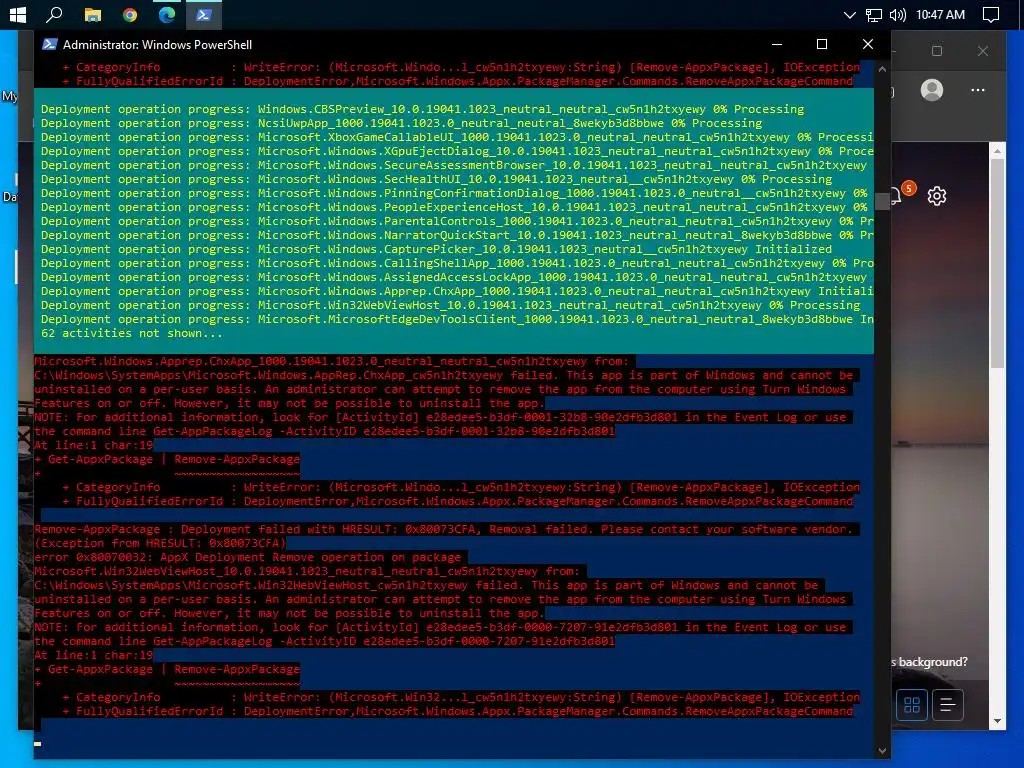
Task: Open the 10:47 AM clock
Action: click(x=940, y=14)
